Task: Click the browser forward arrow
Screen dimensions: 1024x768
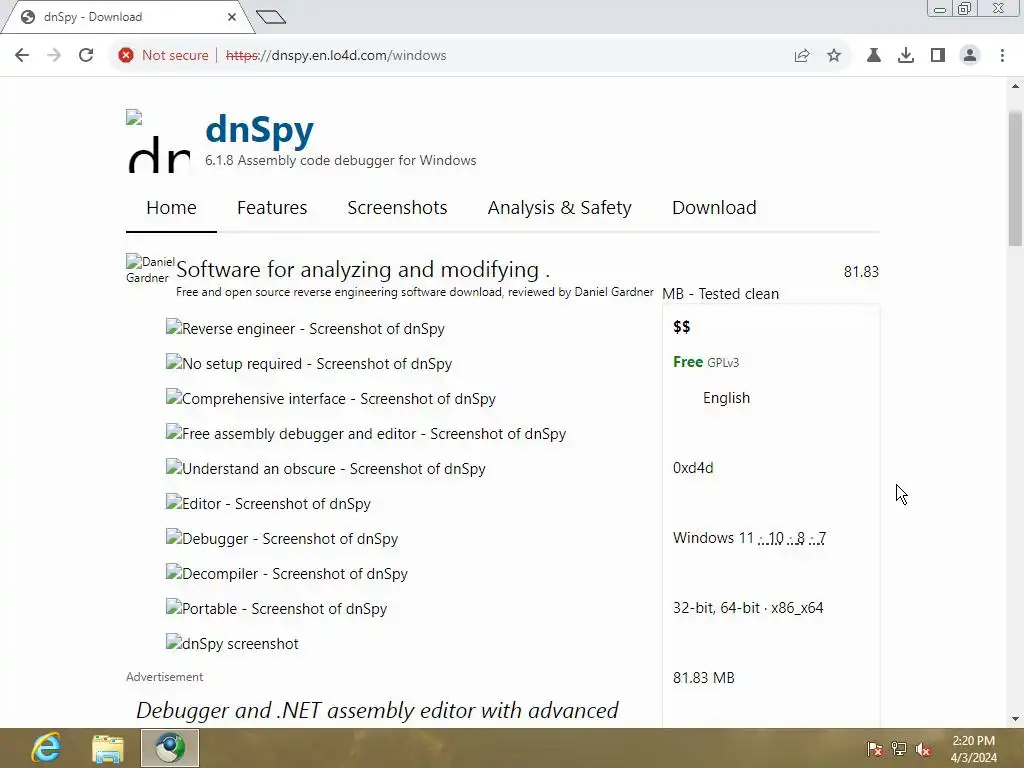Action: pyautogui.click(x=54, y=56)
